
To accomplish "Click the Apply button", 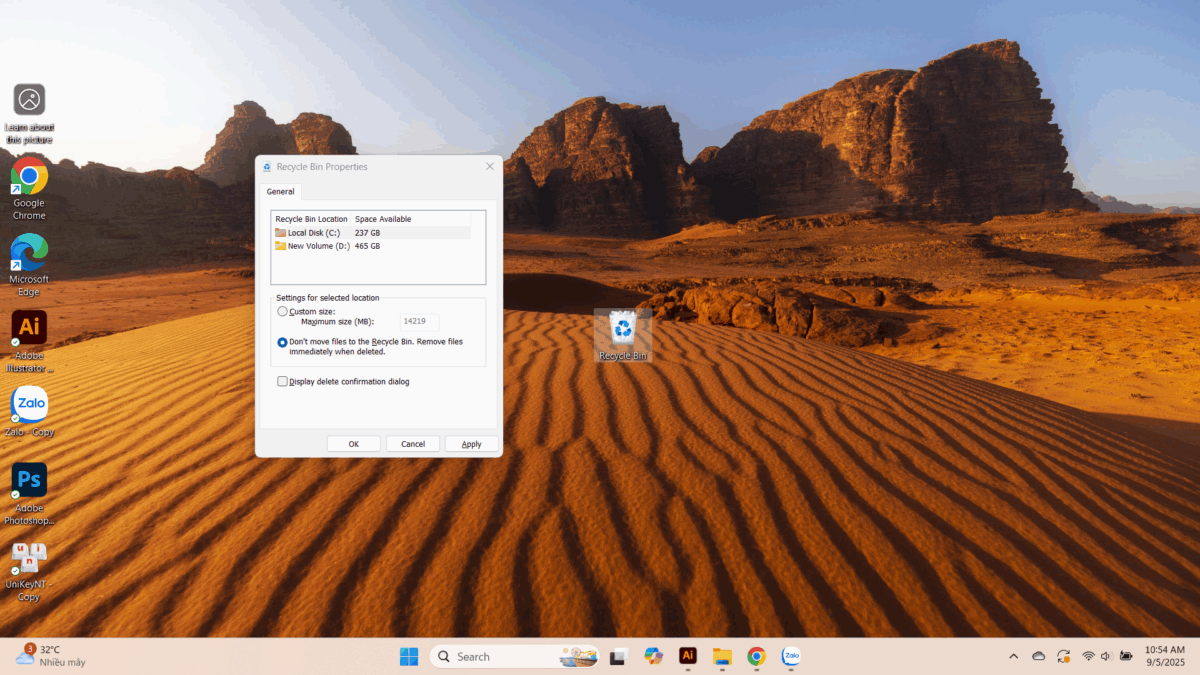I will coord(471,443).
